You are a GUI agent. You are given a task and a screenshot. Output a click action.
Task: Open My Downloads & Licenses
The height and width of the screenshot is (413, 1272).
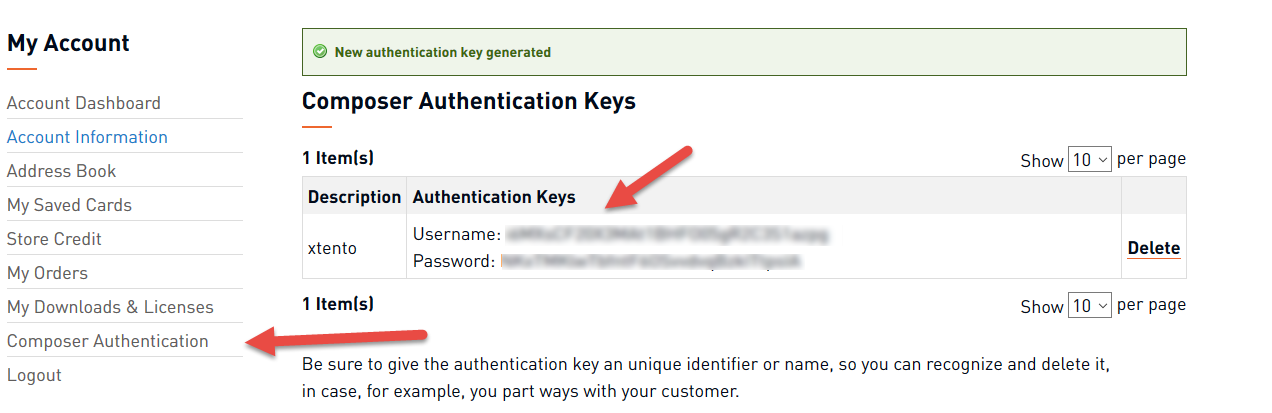coord(110,307)
